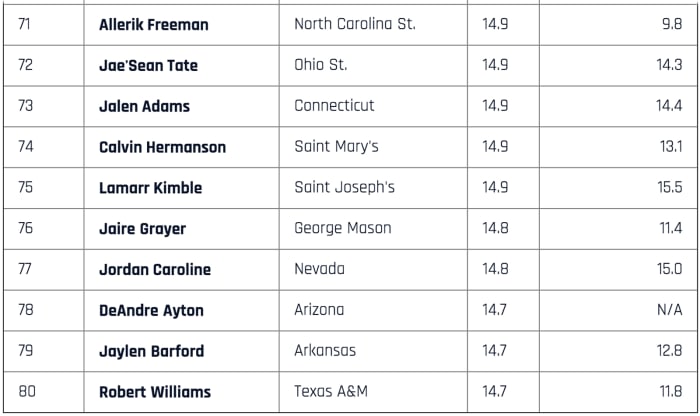Click the North Carolina St. school cell
700x416 pixels.
[355, 24]
